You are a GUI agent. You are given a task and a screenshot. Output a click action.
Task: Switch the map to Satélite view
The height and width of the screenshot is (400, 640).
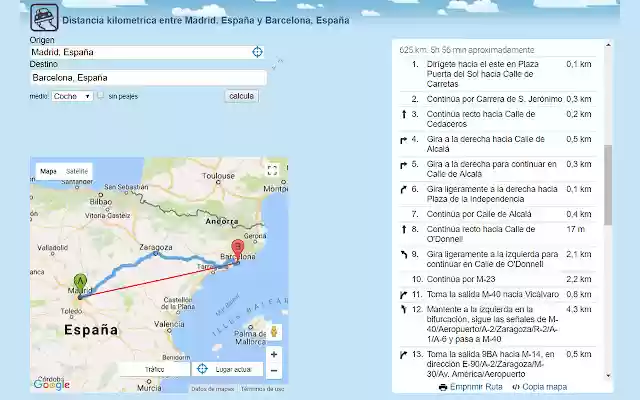[x=77, y=171]
